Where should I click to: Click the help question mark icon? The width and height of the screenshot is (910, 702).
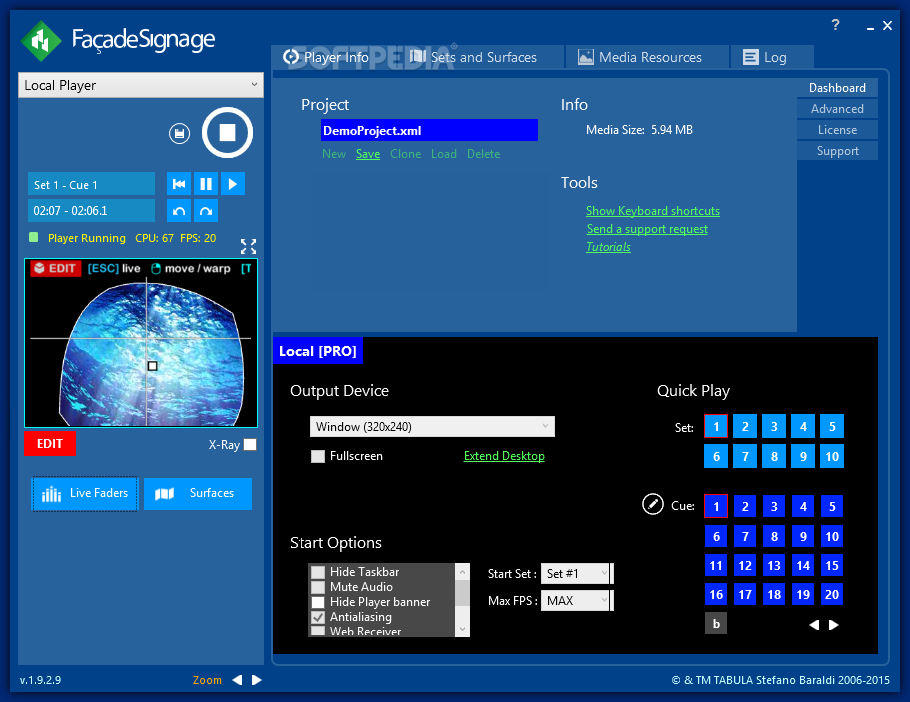tap(835, 24)
